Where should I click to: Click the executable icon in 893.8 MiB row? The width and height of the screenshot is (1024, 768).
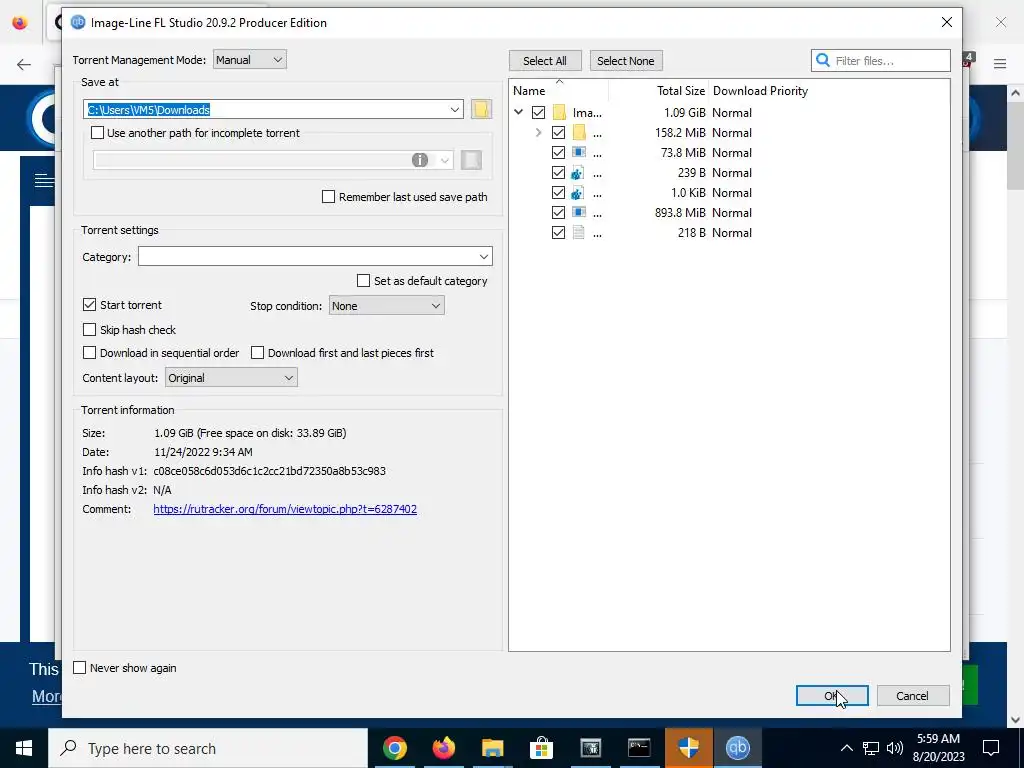tap(579, 212)
